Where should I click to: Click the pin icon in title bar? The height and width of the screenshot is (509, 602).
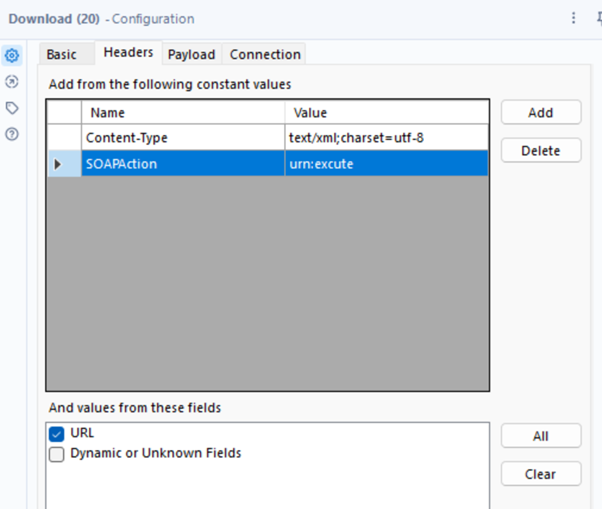tap(596, 18)
